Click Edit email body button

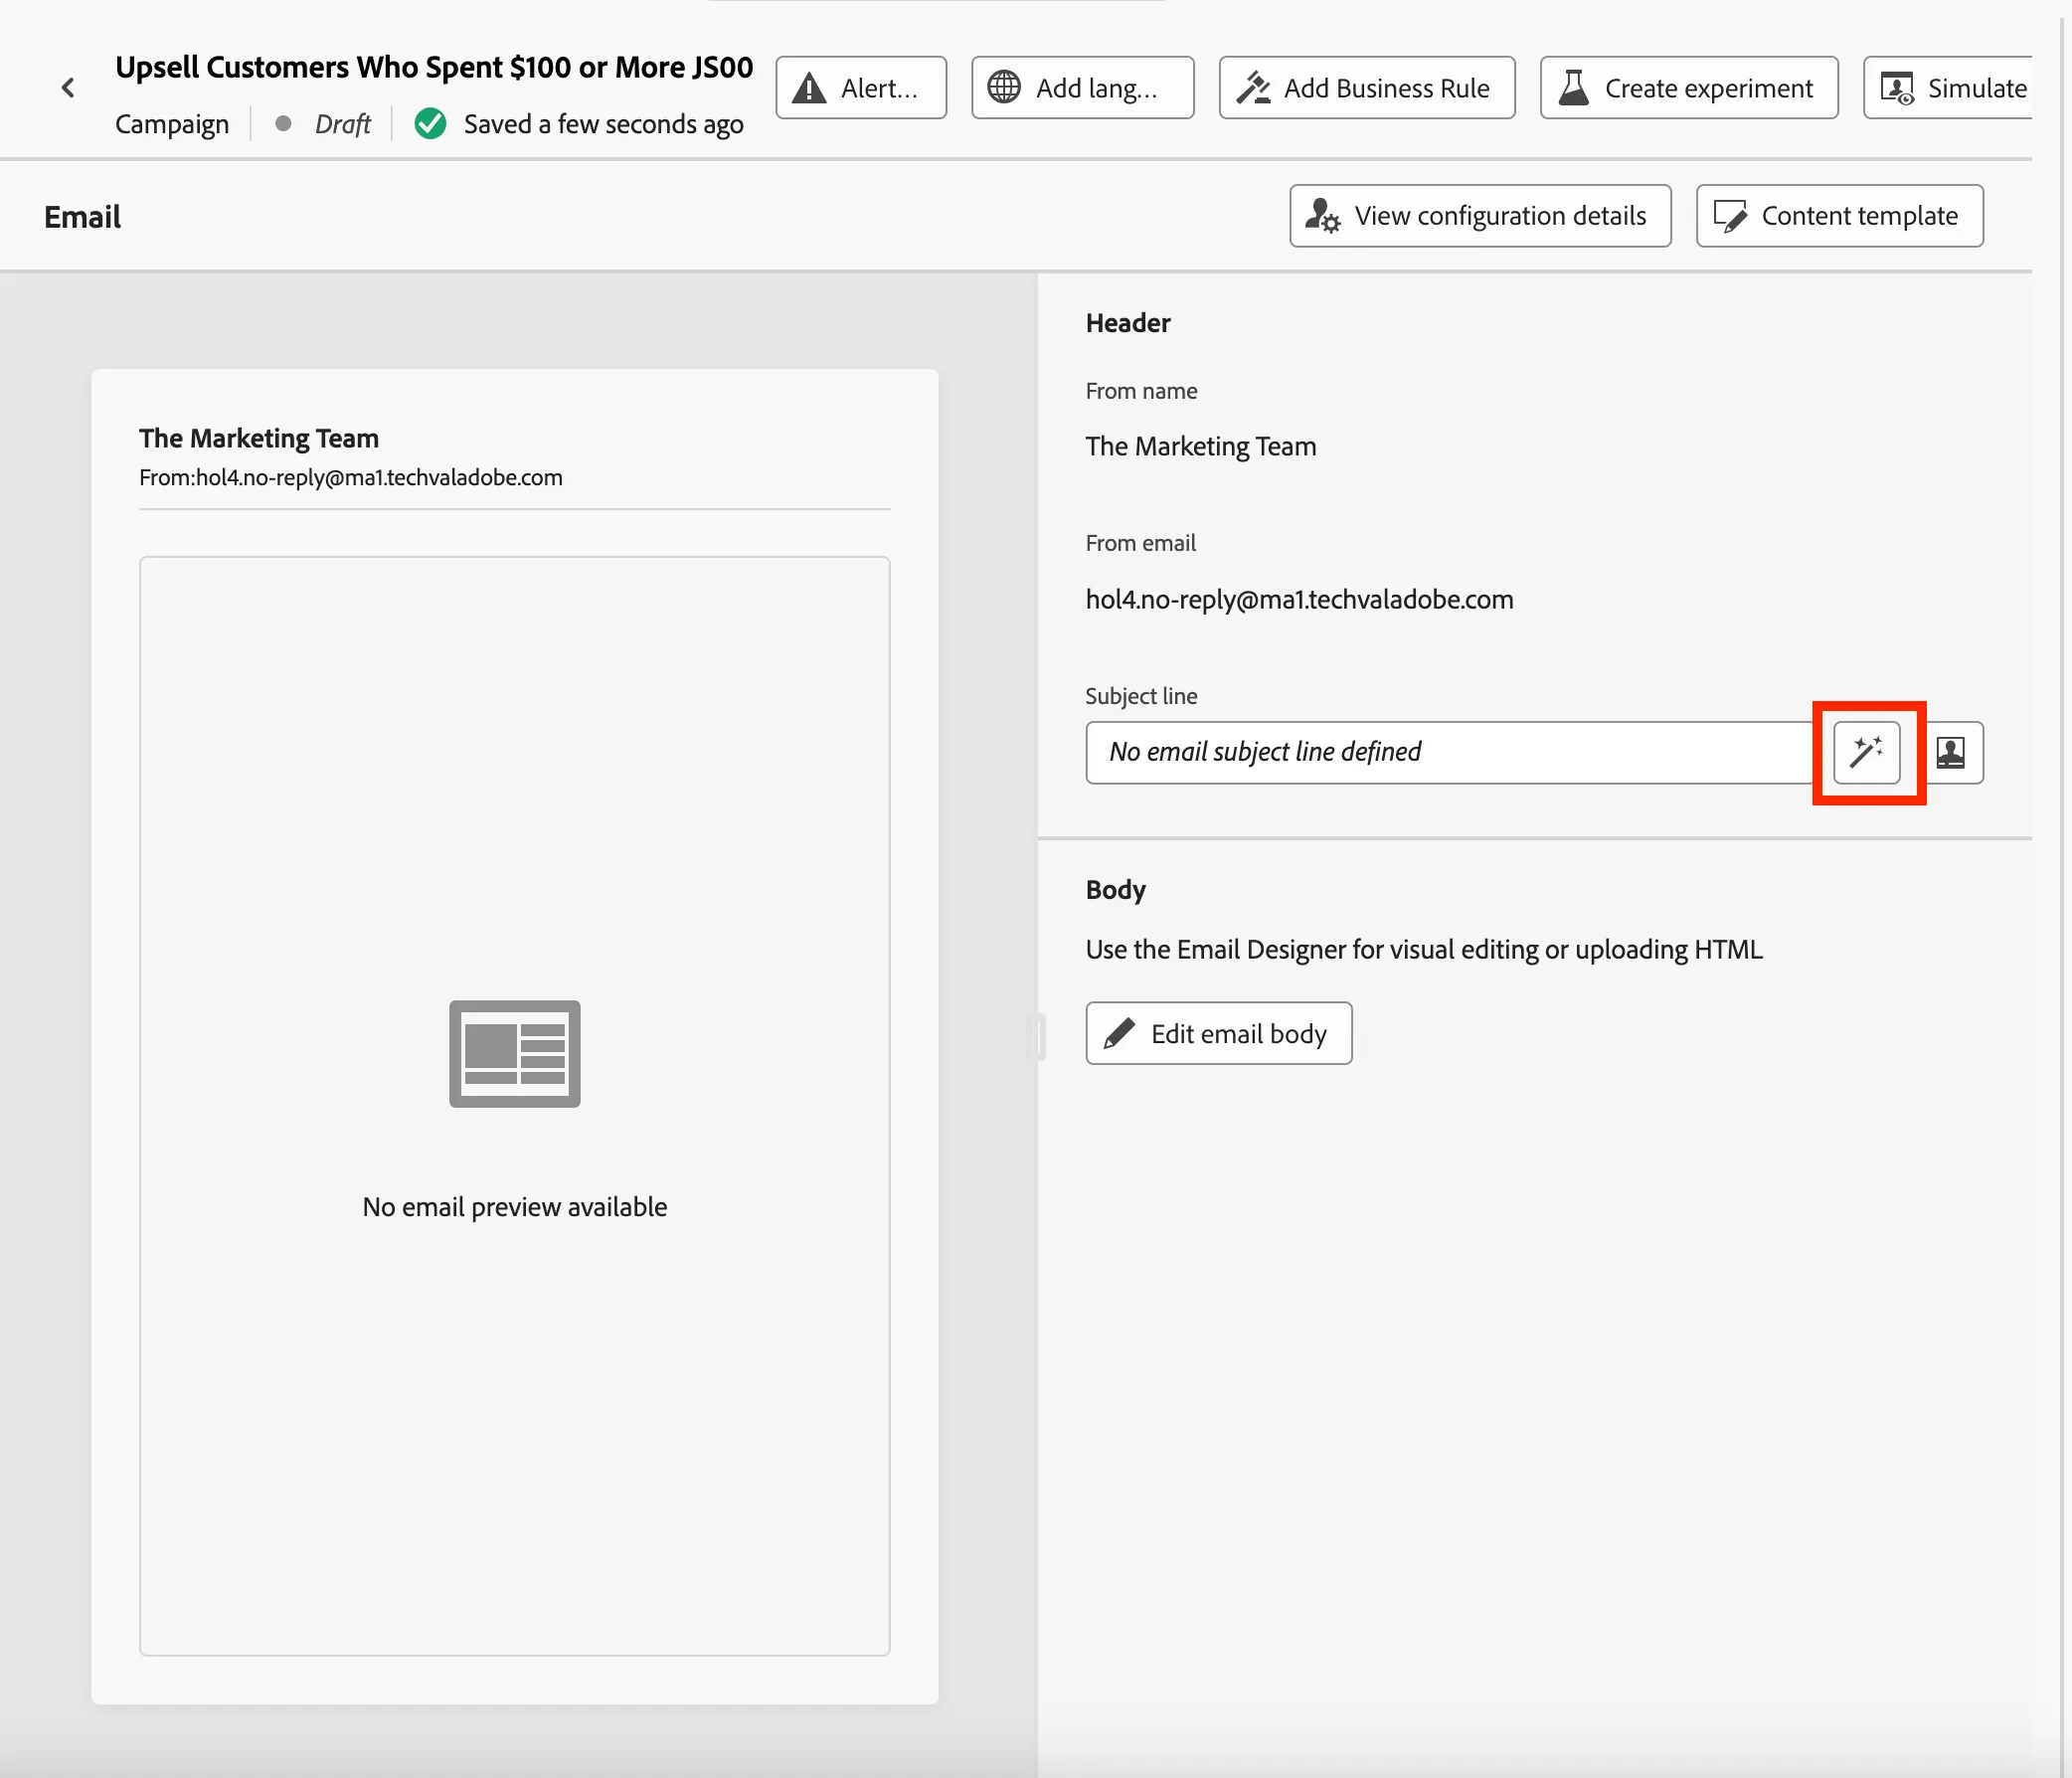click(1219, 1033)
